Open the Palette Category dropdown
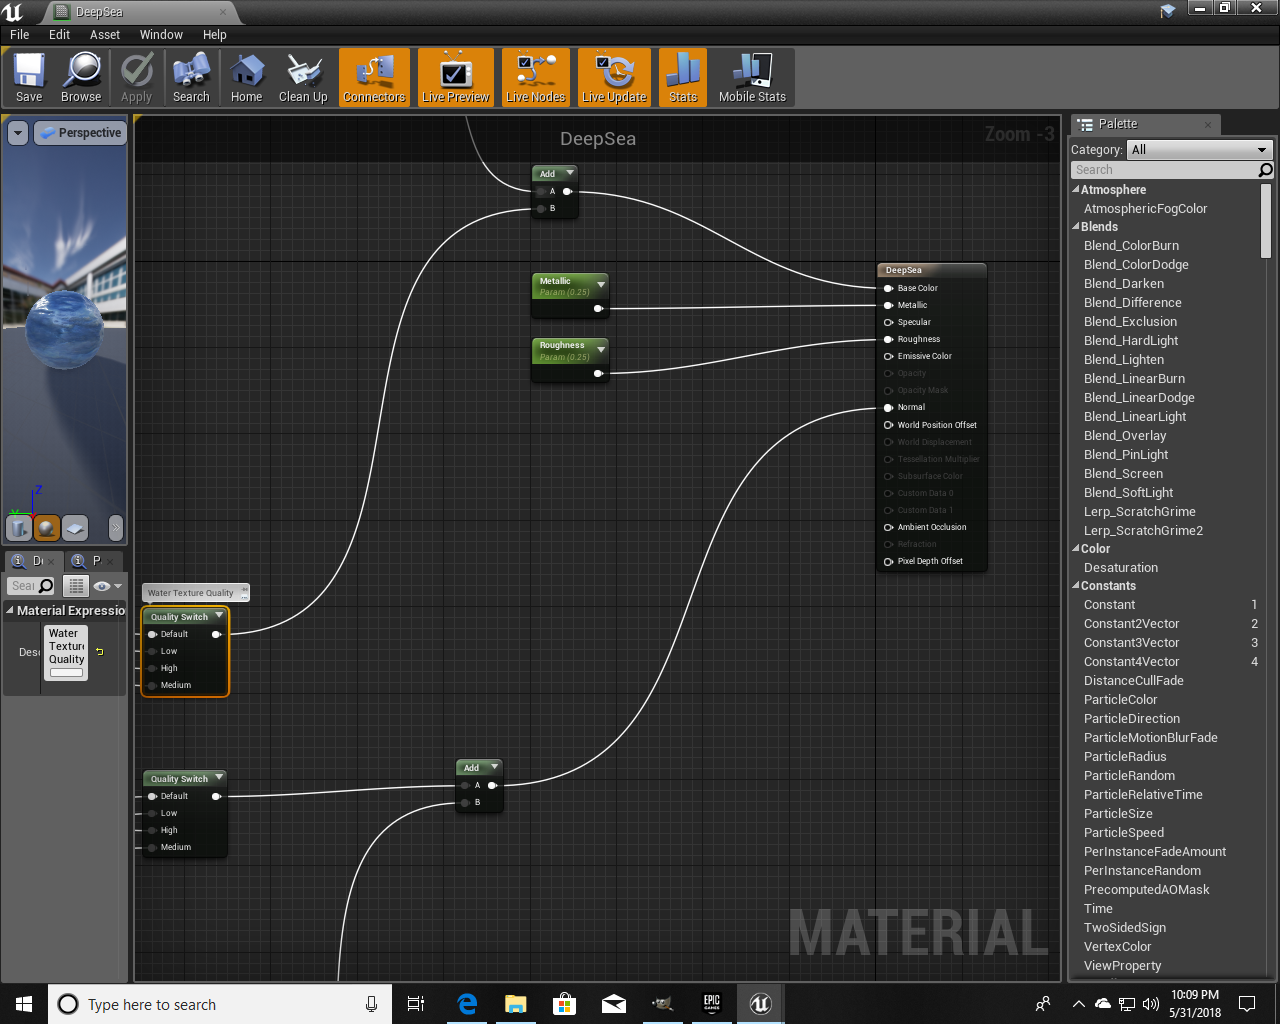The image size is (1280, 1024). (x=1199, y=149)
